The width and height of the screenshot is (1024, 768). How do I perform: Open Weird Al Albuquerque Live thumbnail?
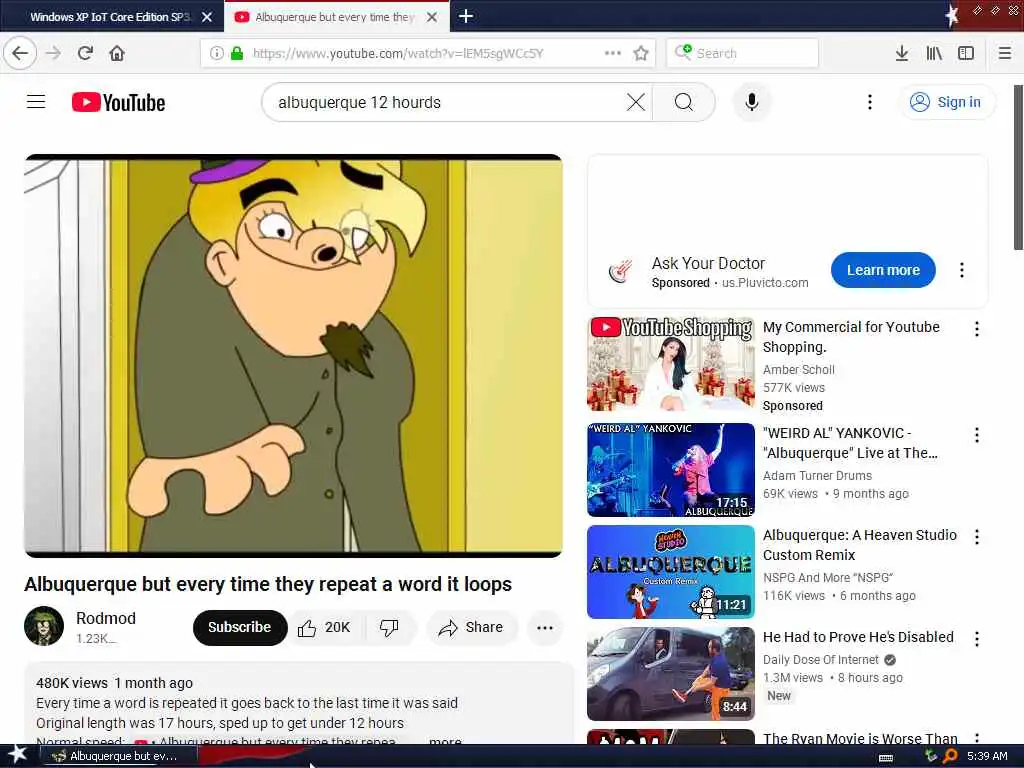point(671,470)
